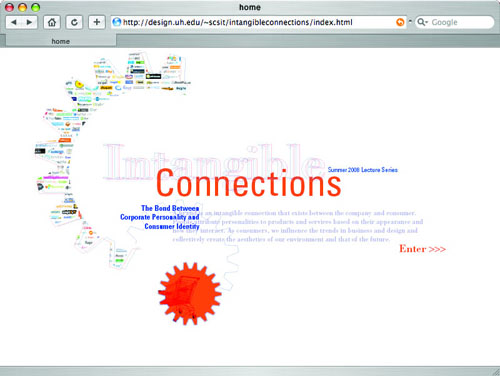Select the 'home' browser tab

(61, 41)
